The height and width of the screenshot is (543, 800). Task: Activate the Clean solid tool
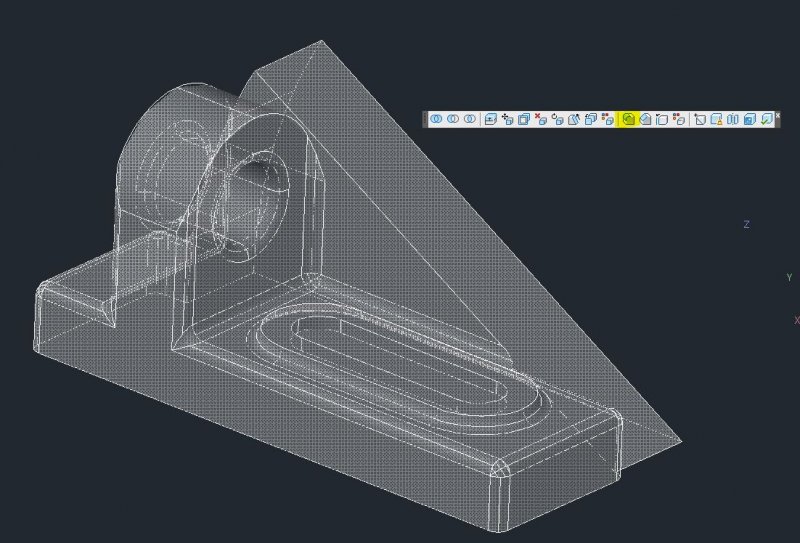point(717,119)
